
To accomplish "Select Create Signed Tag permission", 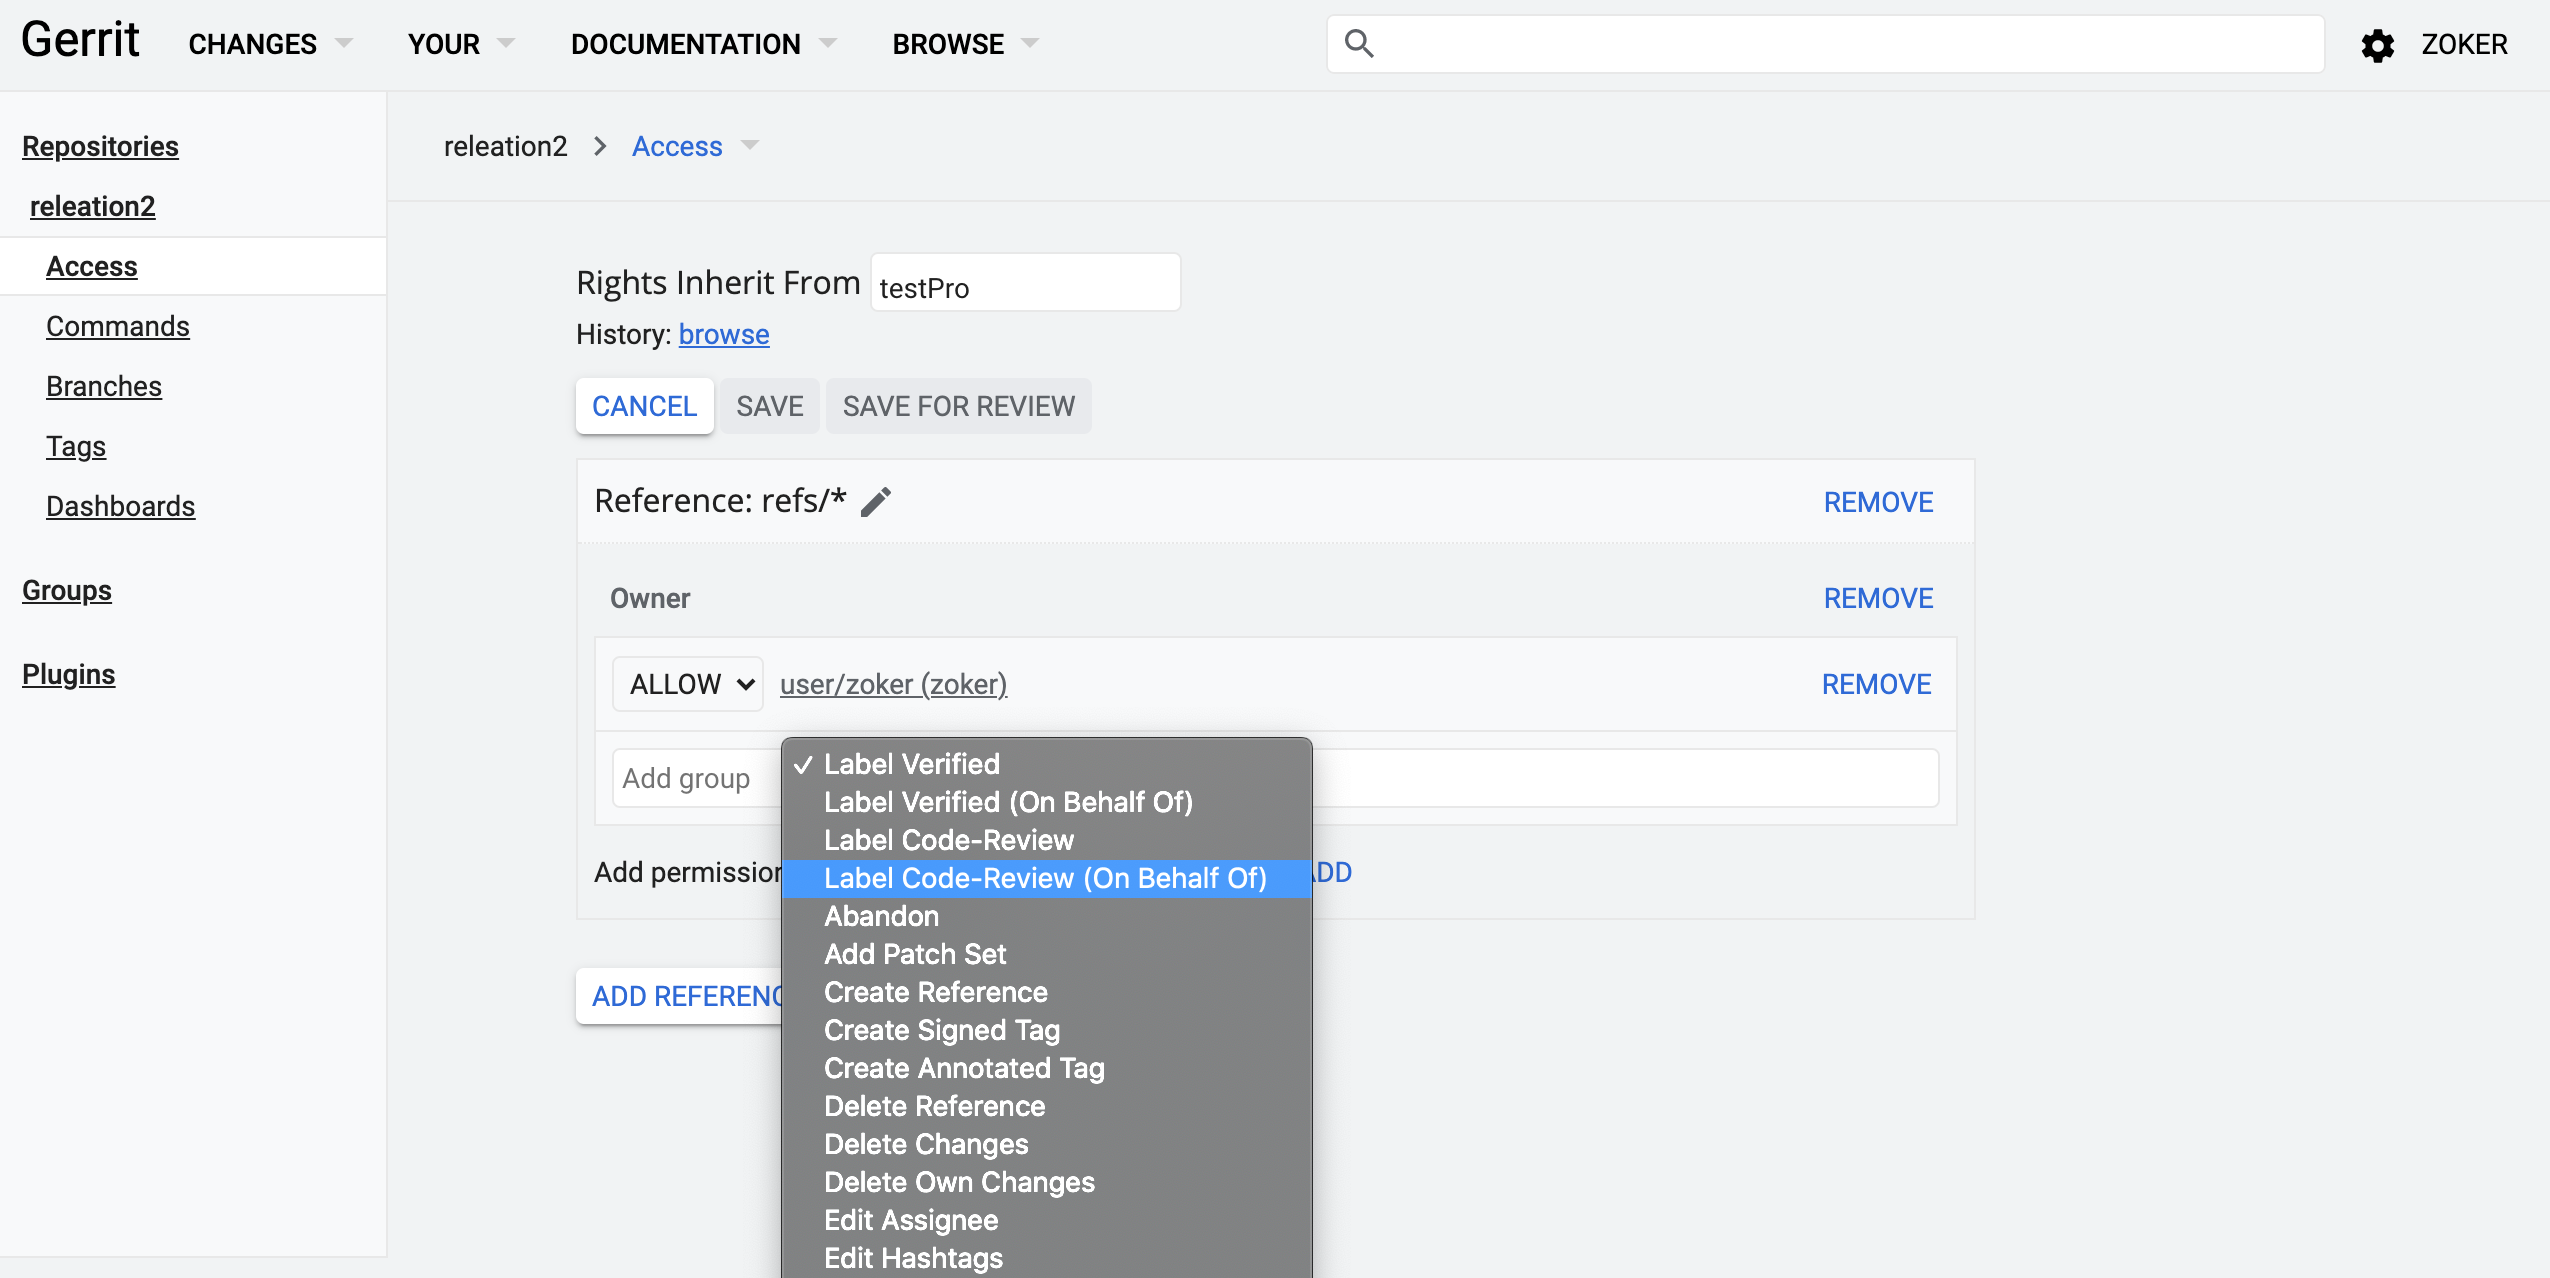I will pos(1046,1030).
